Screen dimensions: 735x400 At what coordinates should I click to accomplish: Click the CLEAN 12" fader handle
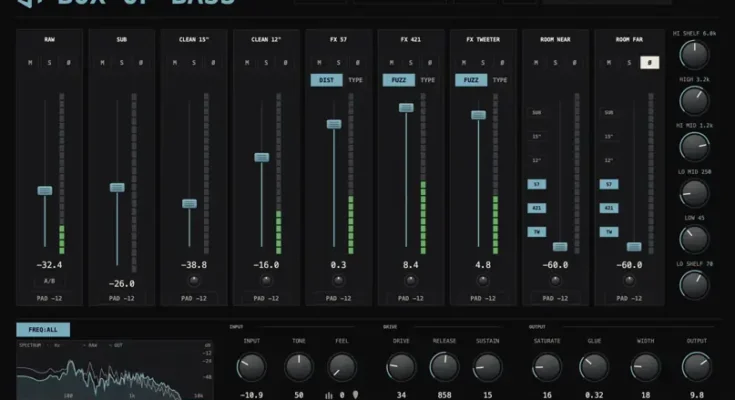click(262, 157)
